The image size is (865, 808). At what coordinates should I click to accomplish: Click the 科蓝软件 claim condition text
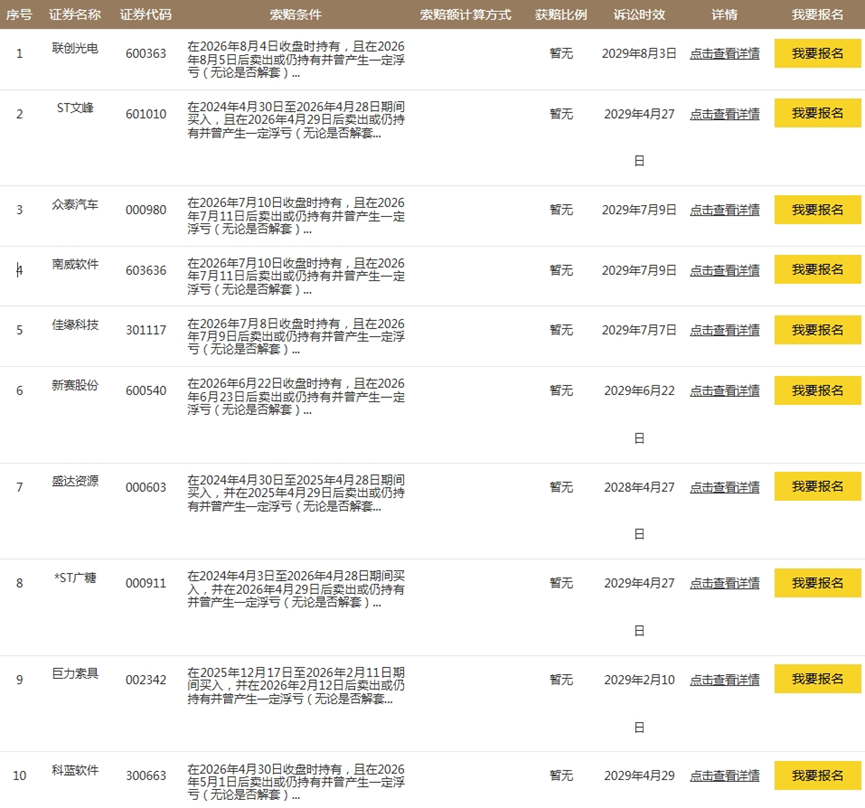point(296,782)
